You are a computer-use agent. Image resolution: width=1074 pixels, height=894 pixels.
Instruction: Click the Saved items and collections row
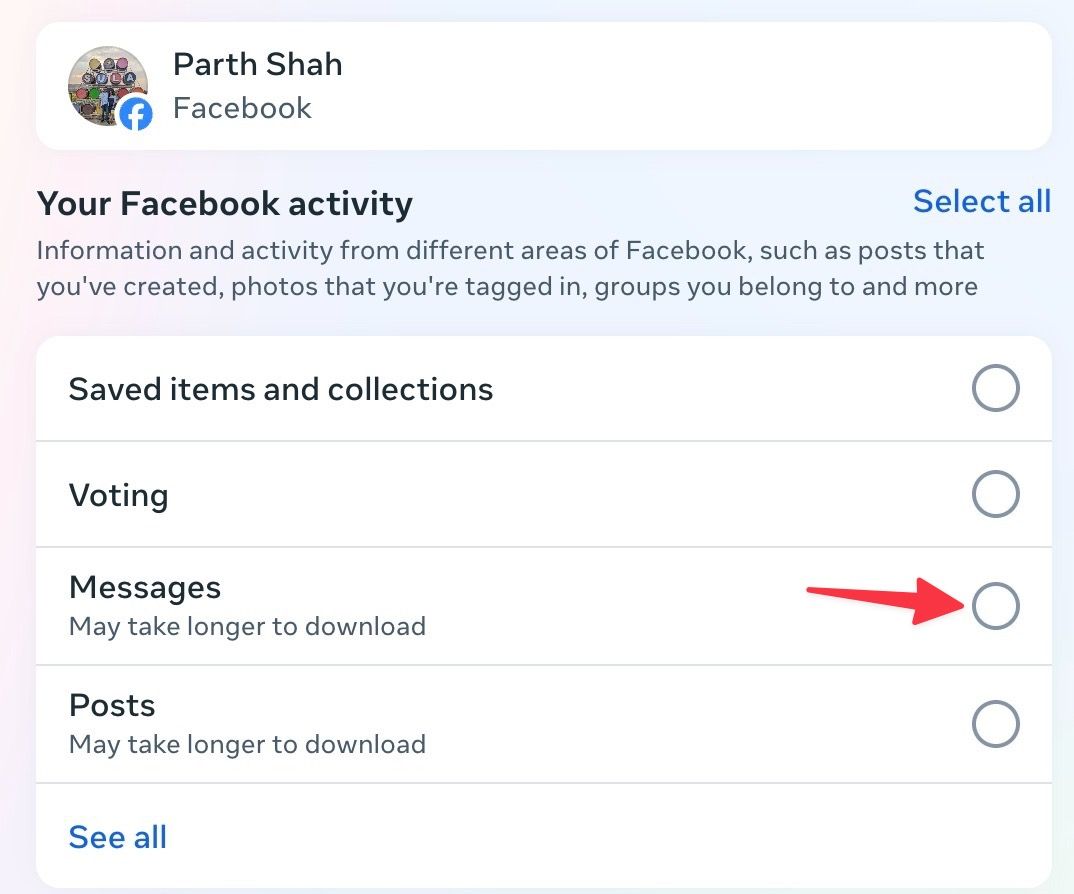pyautogui.click(x=281, y=389)
